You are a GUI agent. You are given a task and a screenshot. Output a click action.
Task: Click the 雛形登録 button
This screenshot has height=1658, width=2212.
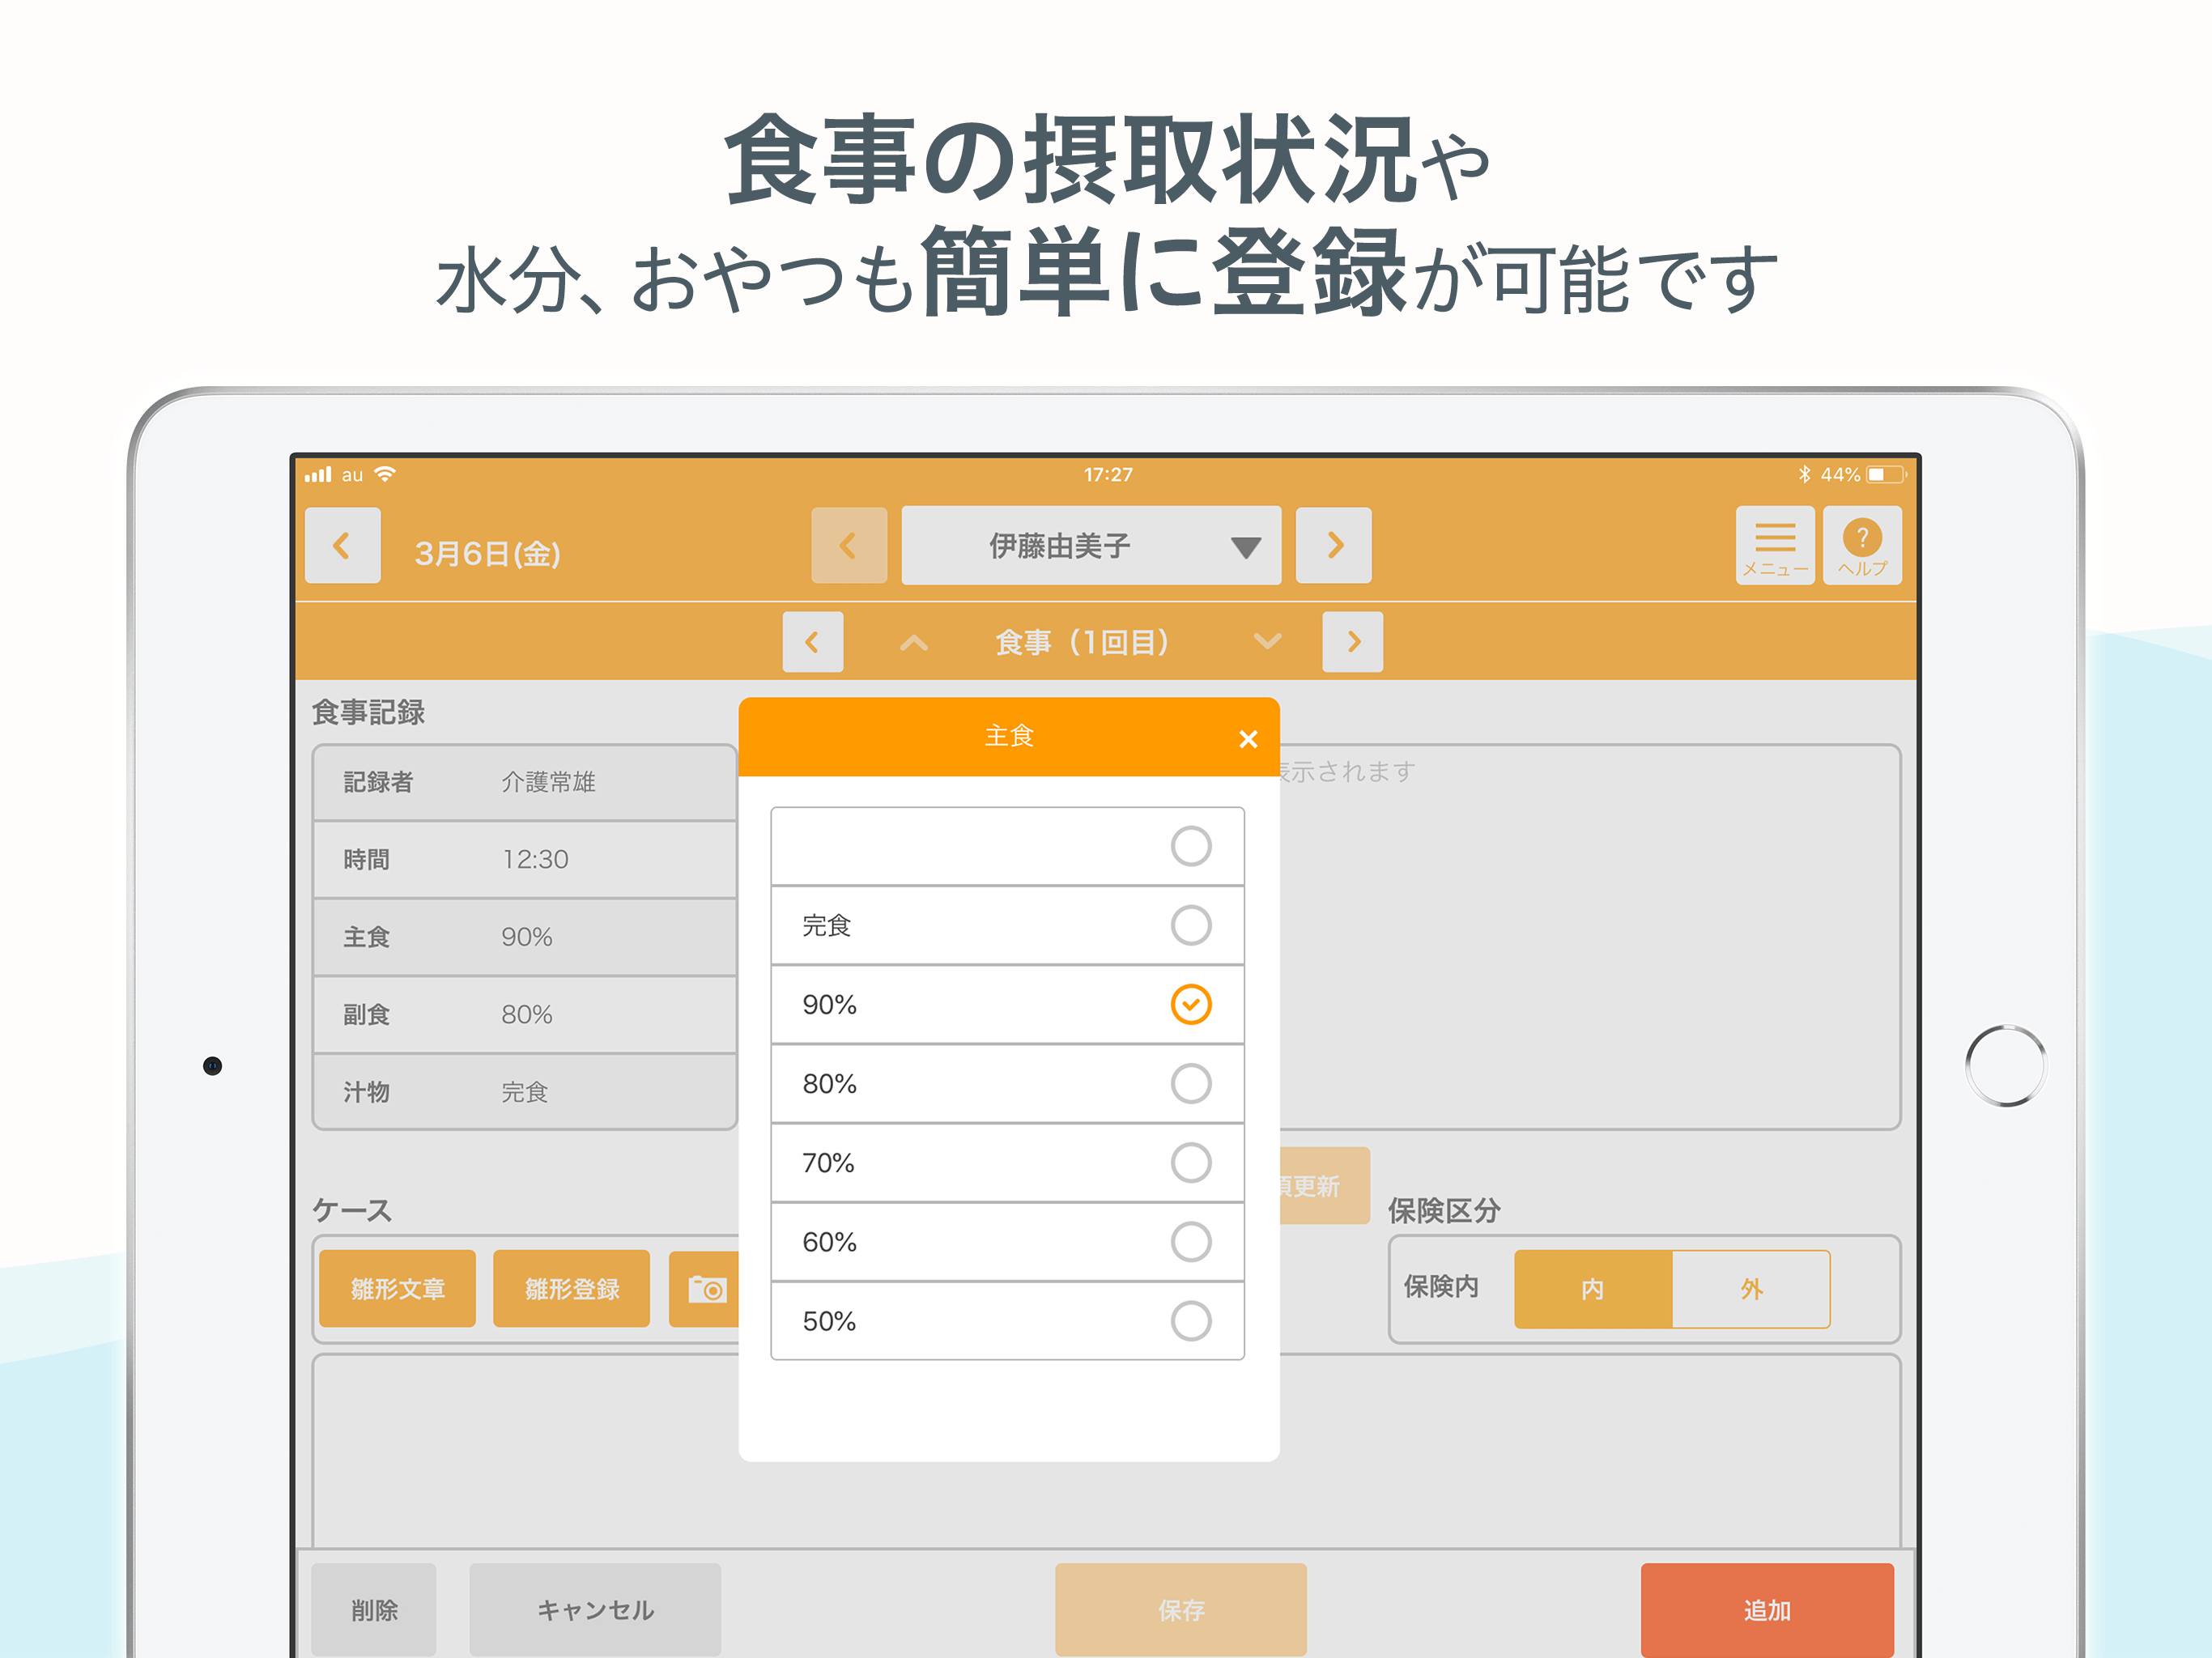click(572, 1289)
